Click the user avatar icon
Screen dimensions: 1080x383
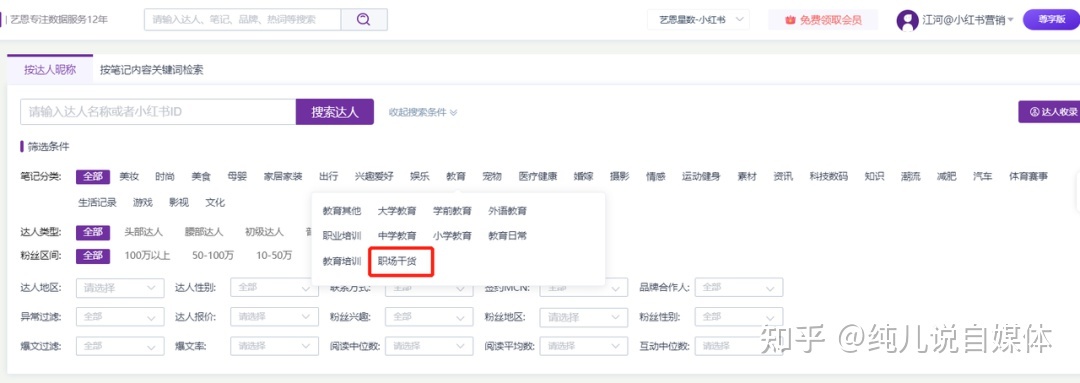[x=907, y=20]
